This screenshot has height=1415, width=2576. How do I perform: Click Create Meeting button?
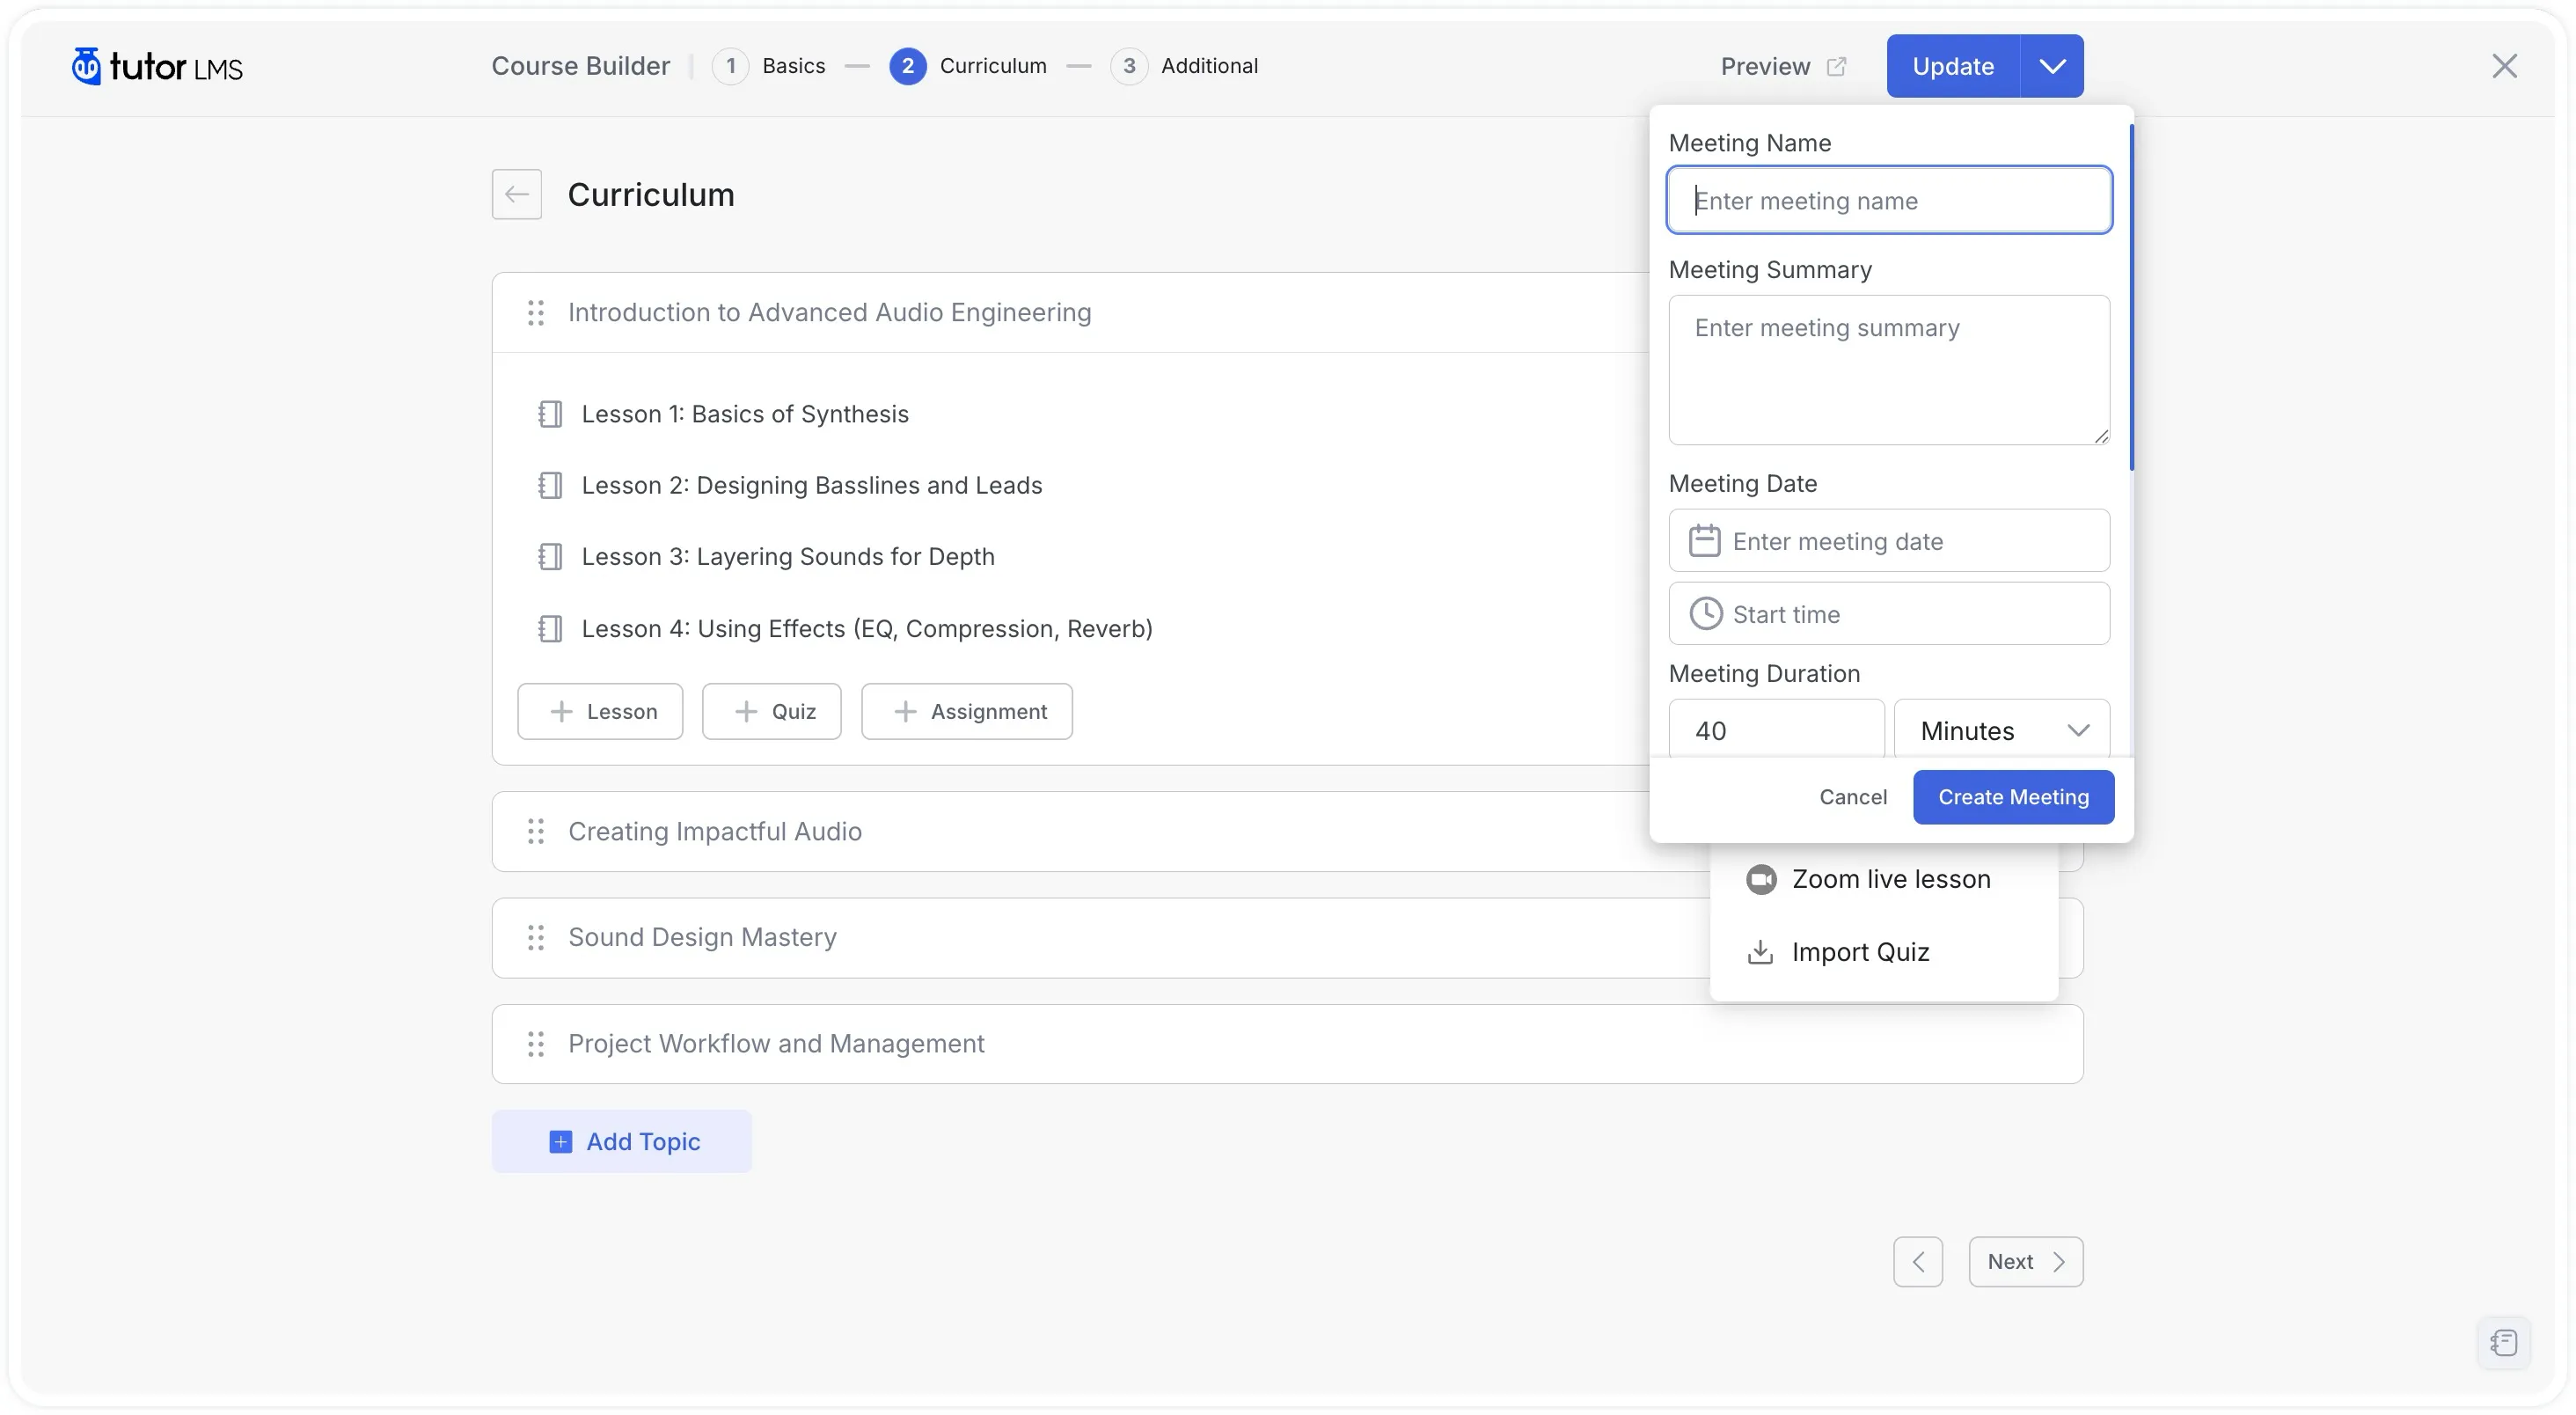point(2013,796)
